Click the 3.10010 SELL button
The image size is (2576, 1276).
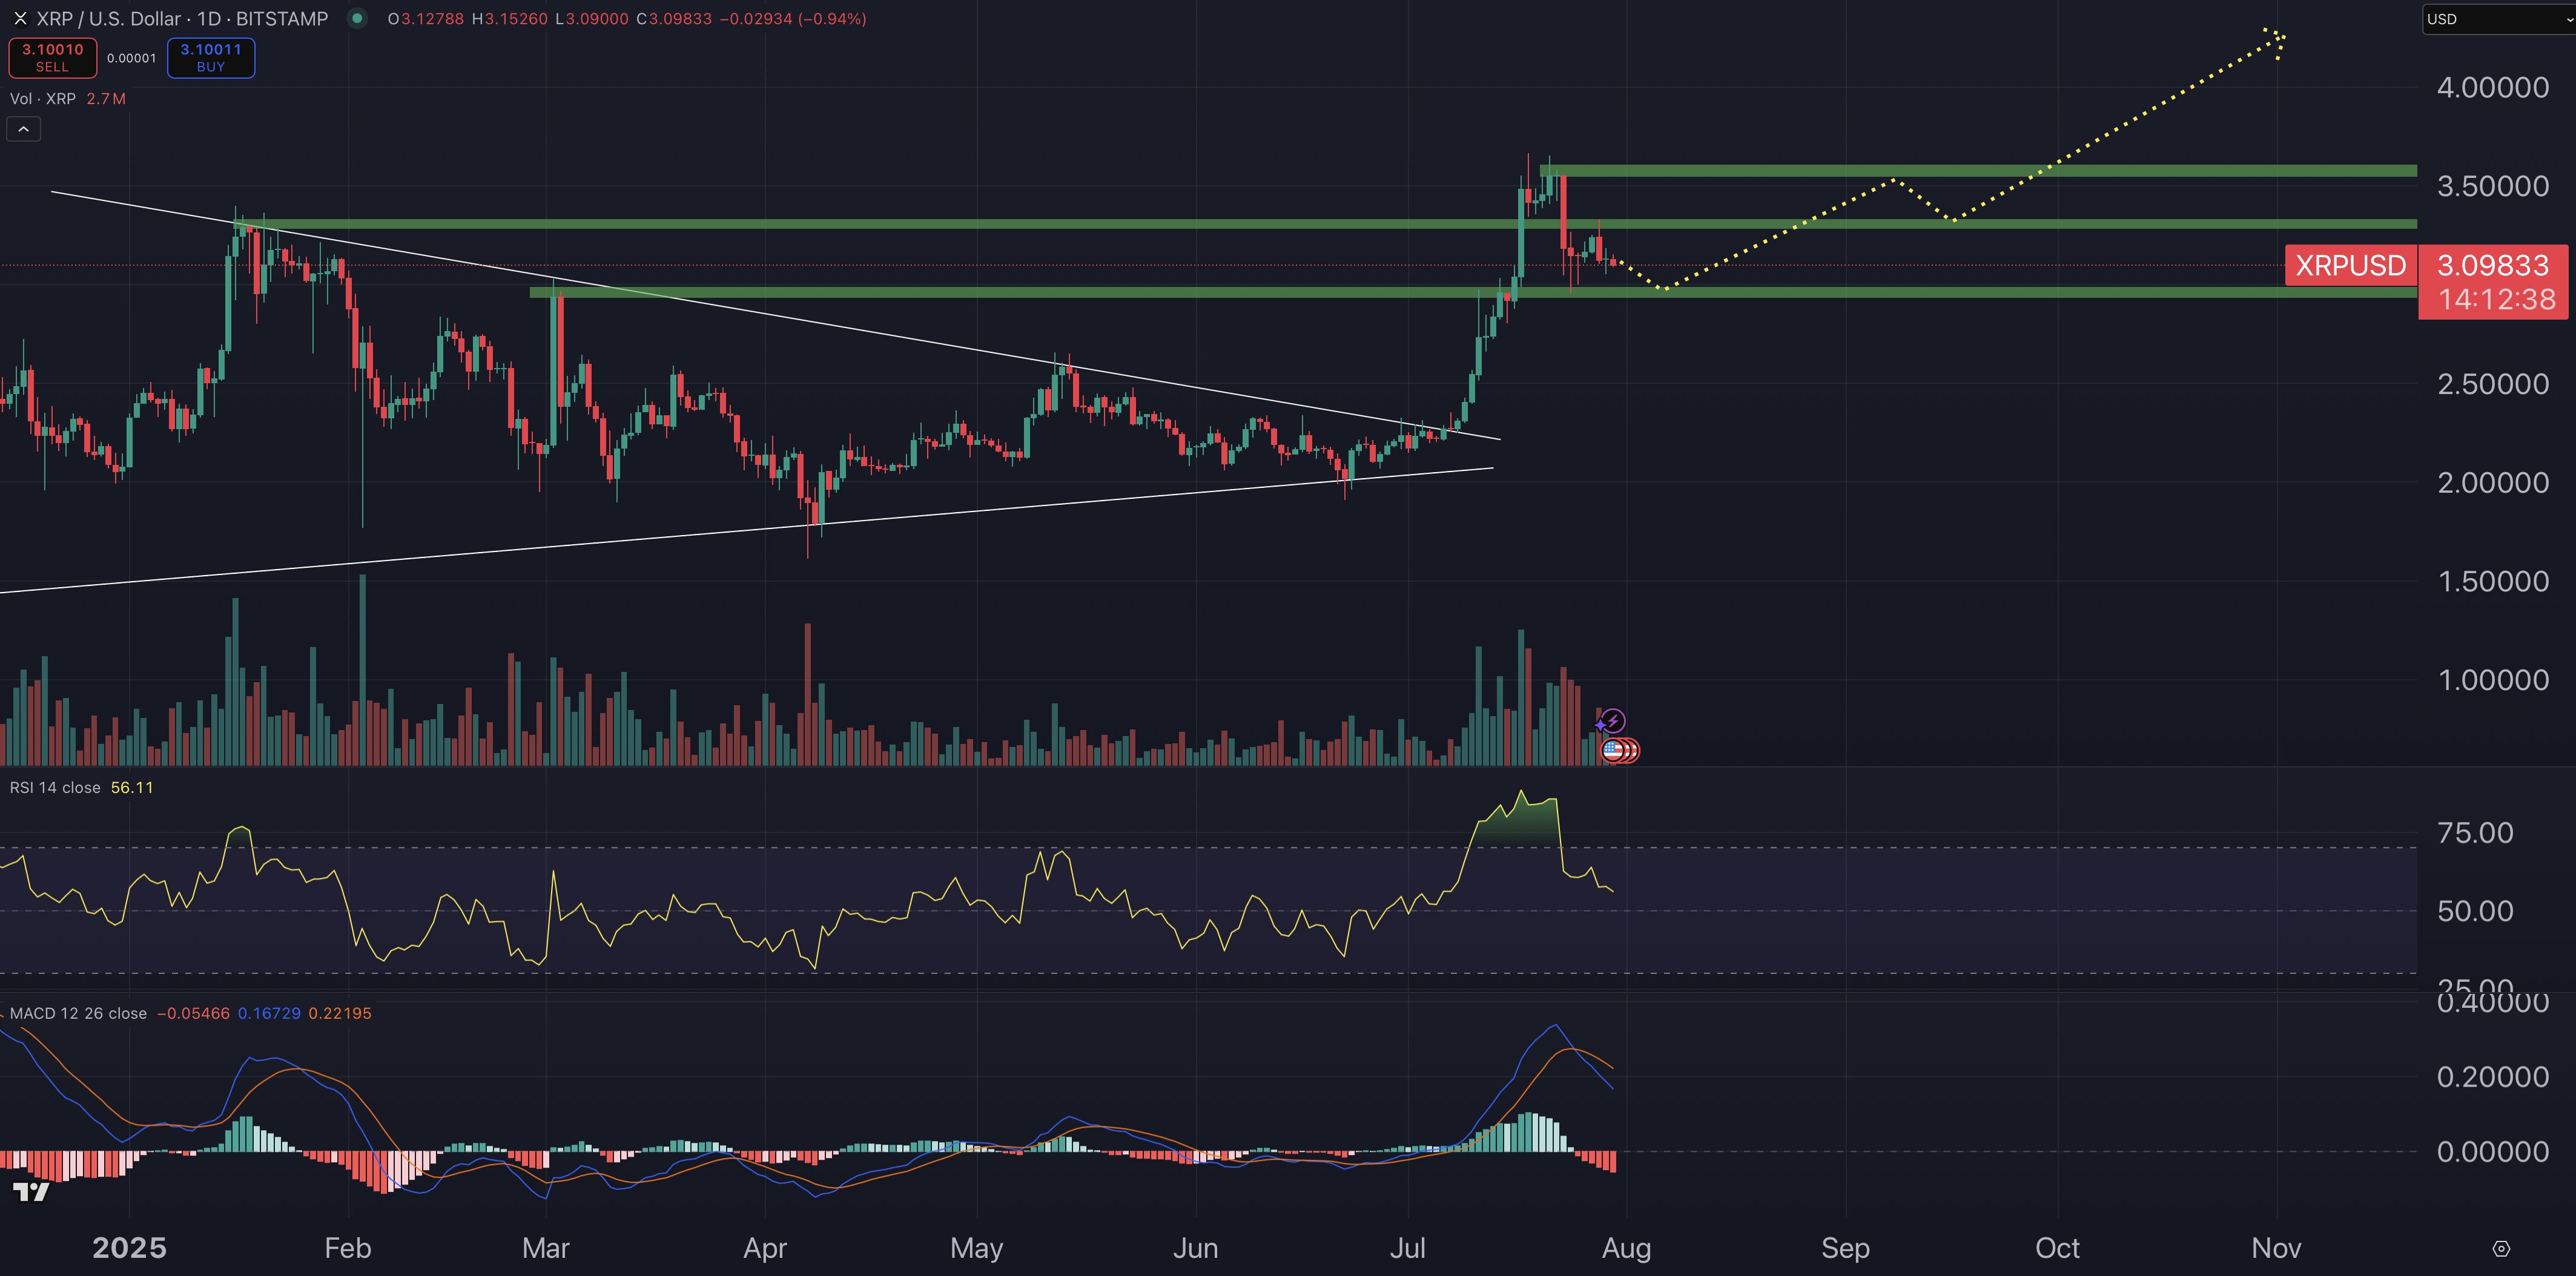coord(53,57)
